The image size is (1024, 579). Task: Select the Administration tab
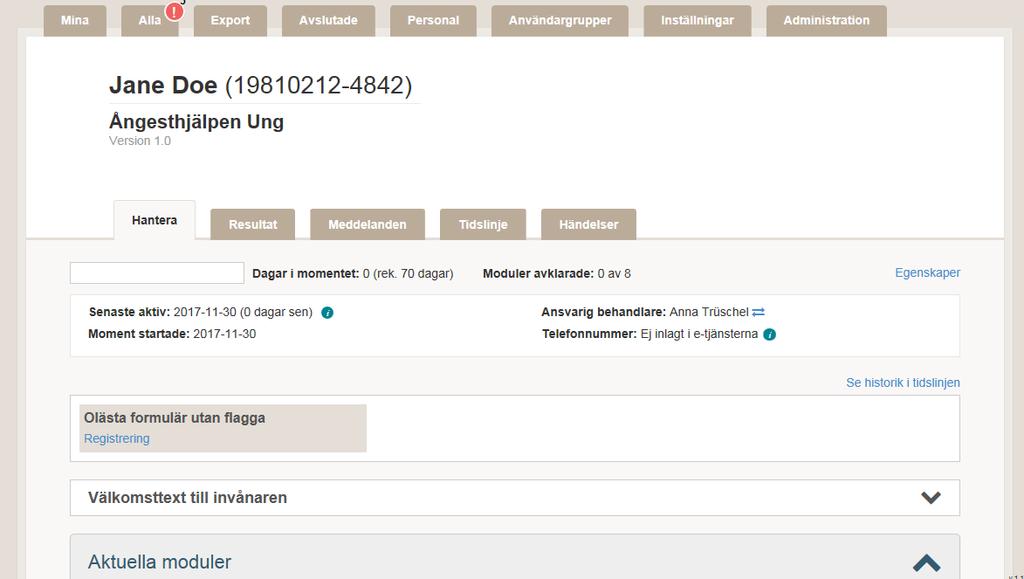826,21
